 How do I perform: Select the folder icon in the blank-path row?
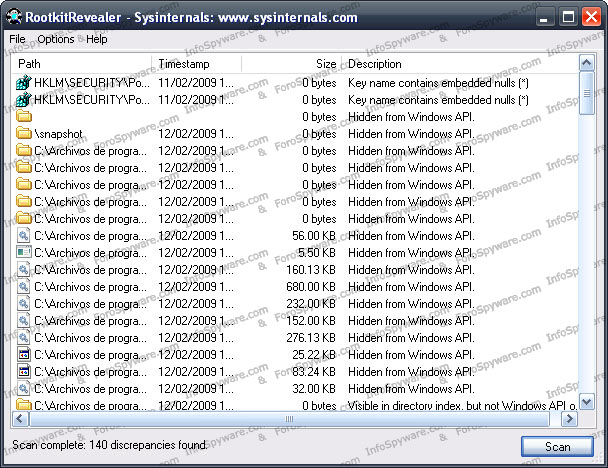(x=24, y=116)
